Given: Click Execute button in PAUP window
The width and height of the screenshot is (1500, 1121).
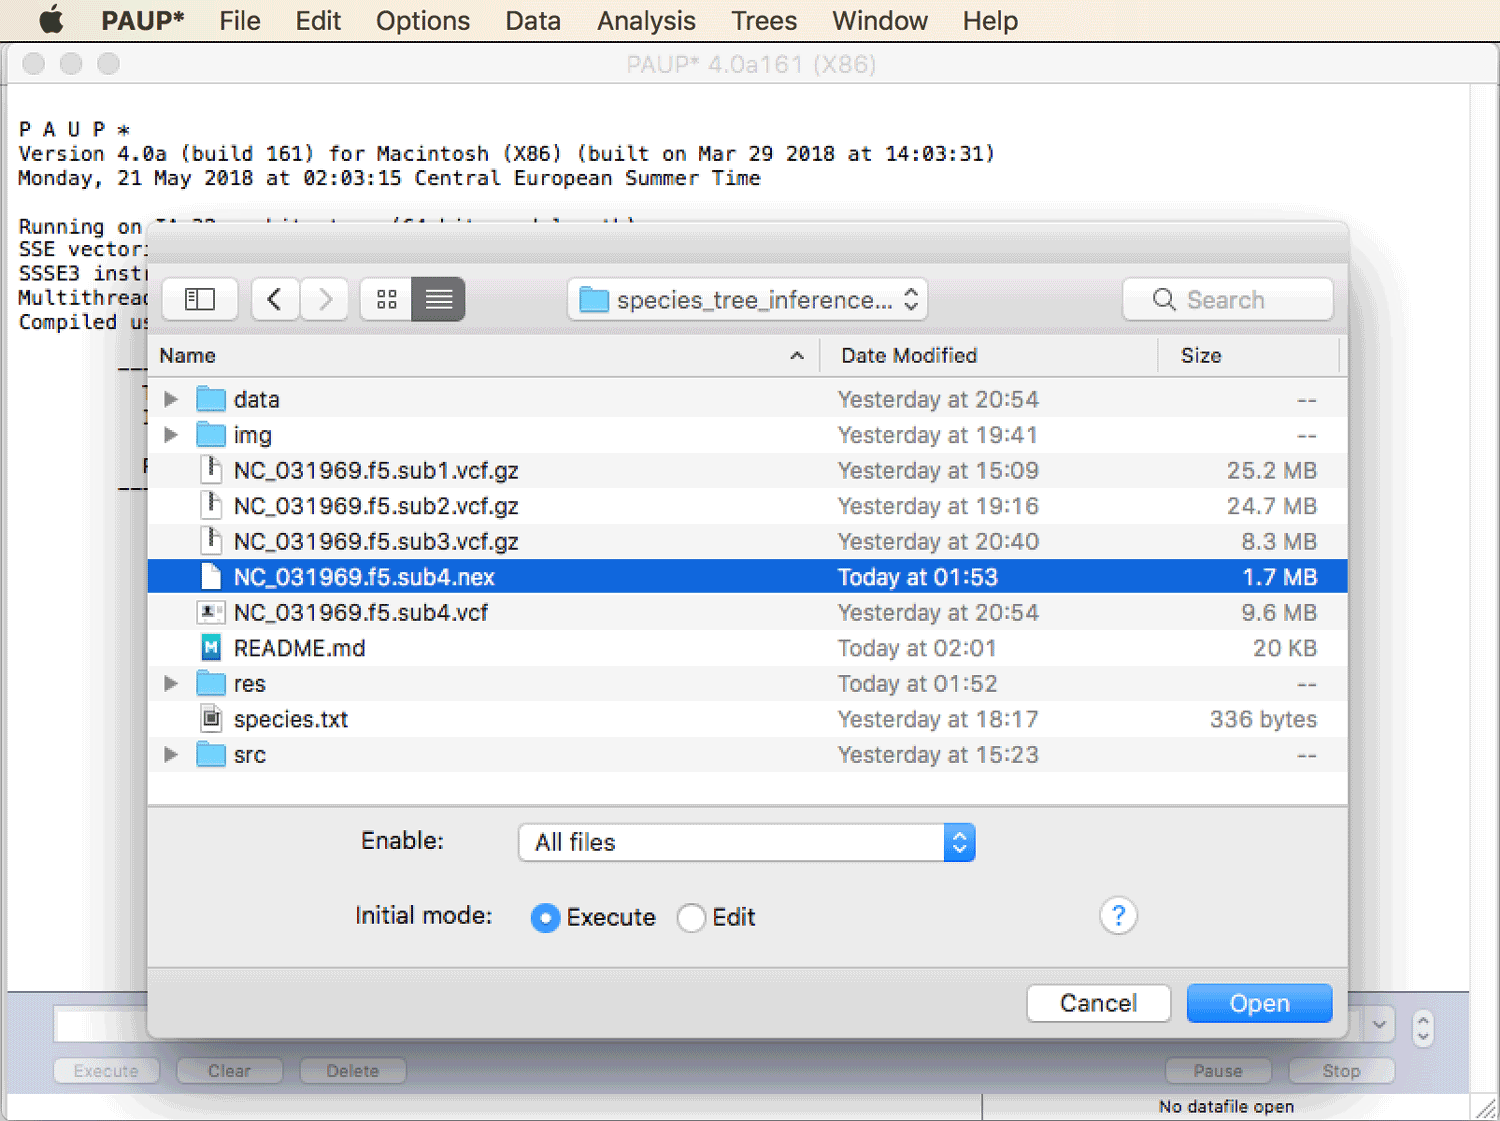Looking at the screenshot, I should 106,1071.
